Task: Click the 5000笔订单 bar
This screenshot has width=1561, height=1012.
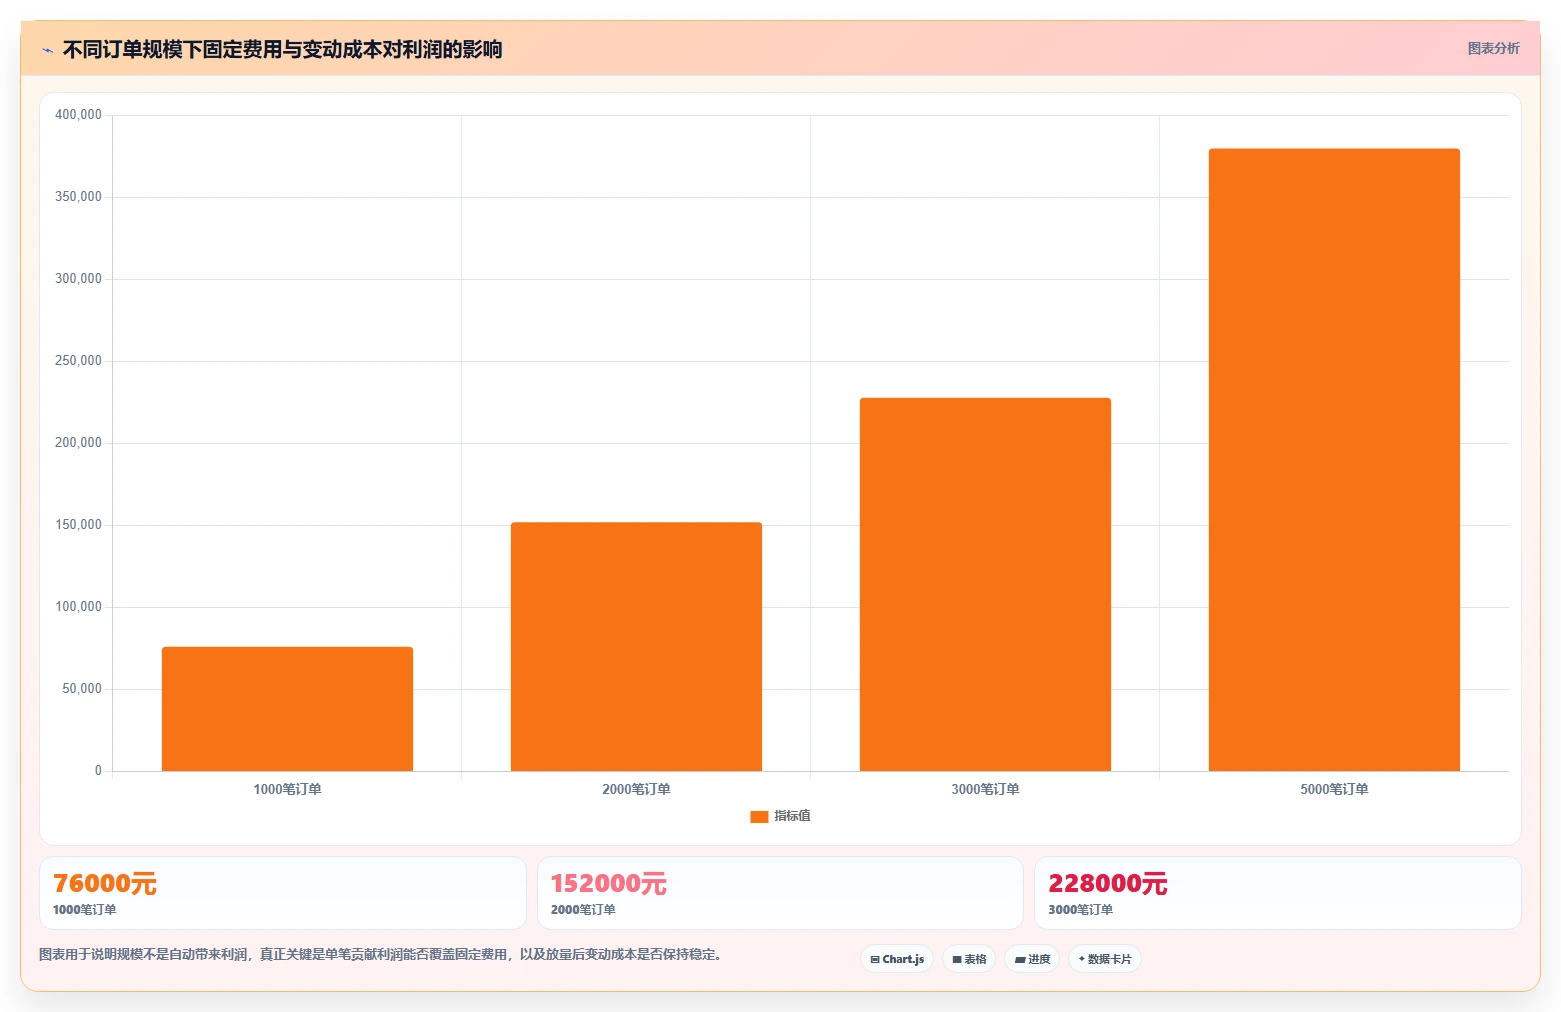Action: tap(1334, 460)
